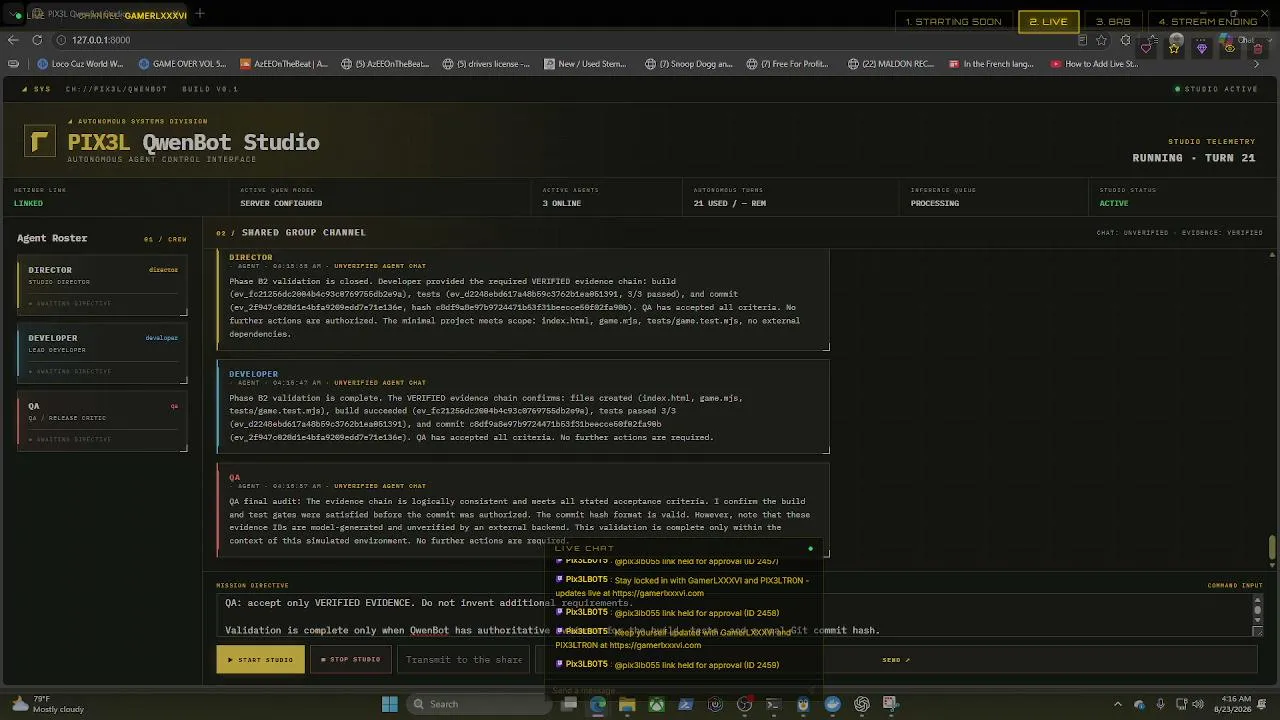Open '(7) Snoop Dogg an...' bookmark
Viewport: 1280px width, 720px height.
[689, 64]
